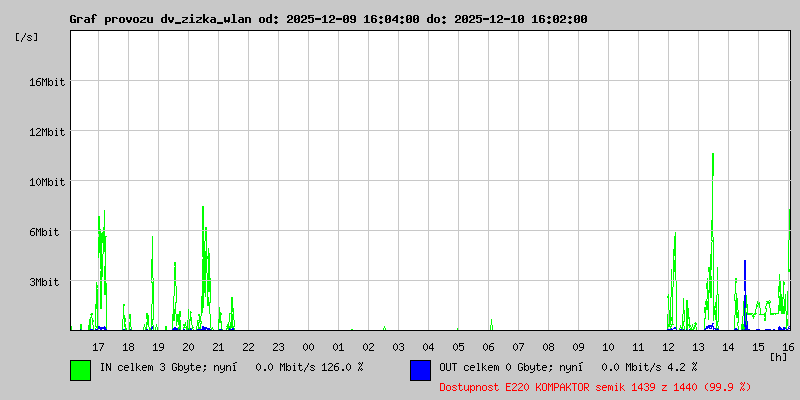
Task: Click the '22' hour label on x-axis
Action: 248,347
